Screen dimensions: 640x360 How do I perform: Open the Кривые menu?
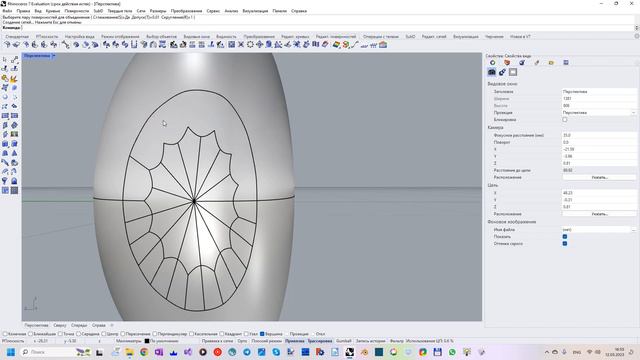pos(53,11)
